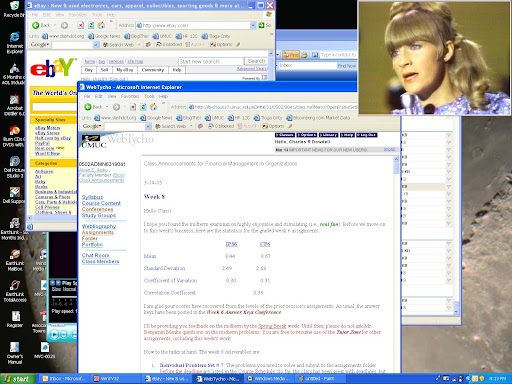Open Favorites menu in WebTycho window

pyautogui.click(x=130, y=96)
